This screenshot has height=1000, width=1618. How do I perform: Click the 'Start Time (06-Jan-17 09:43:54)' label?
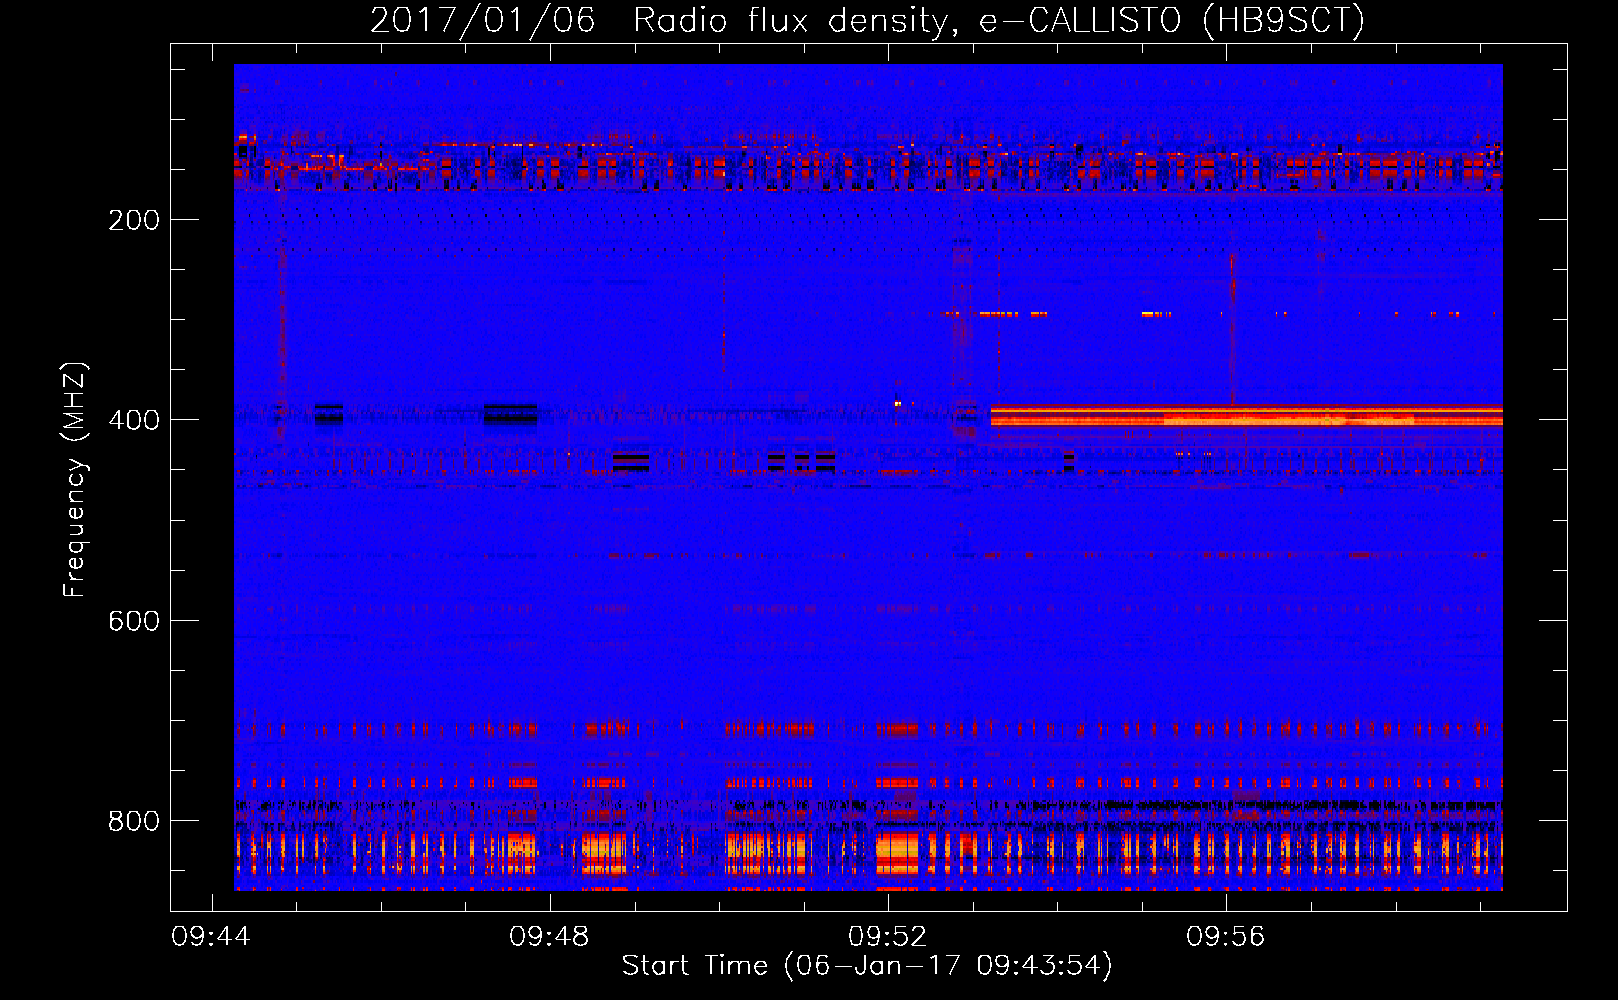tap(867, 966)
